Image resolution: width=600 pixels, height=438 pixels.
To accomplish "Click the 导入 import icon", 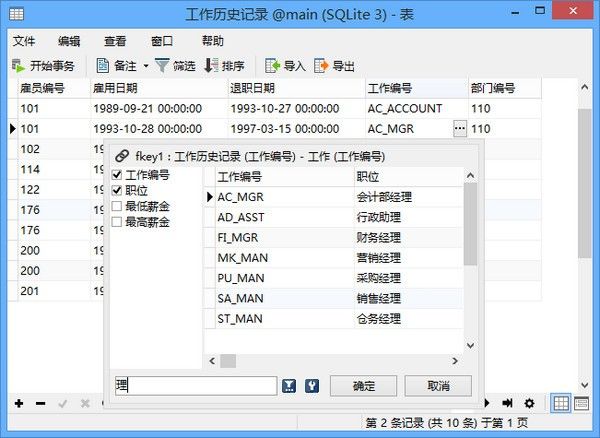I will point(272,66).
